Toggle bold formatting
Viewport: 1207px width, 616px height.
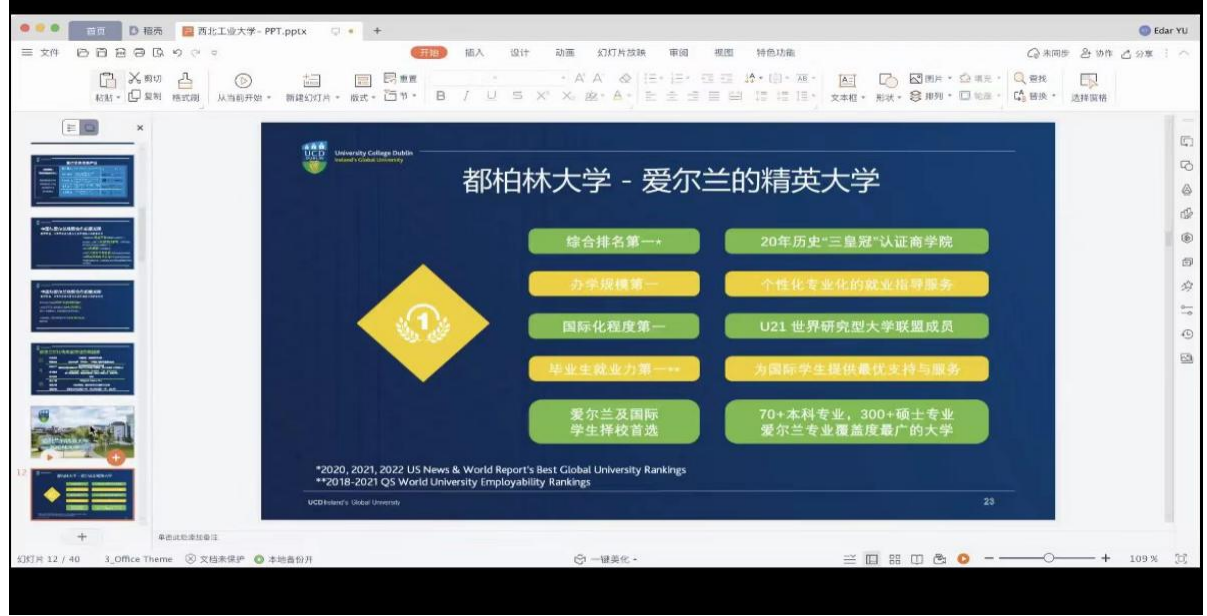click(441, 96)
